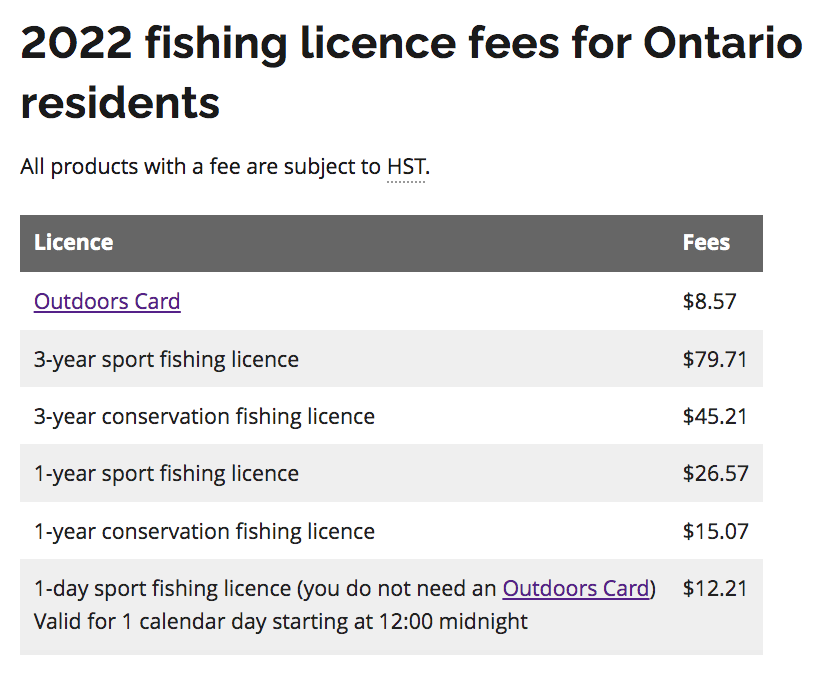Select the 1-year conservation fishing licence label
This screenshot has height=692, width=830.
coord(204,531)
